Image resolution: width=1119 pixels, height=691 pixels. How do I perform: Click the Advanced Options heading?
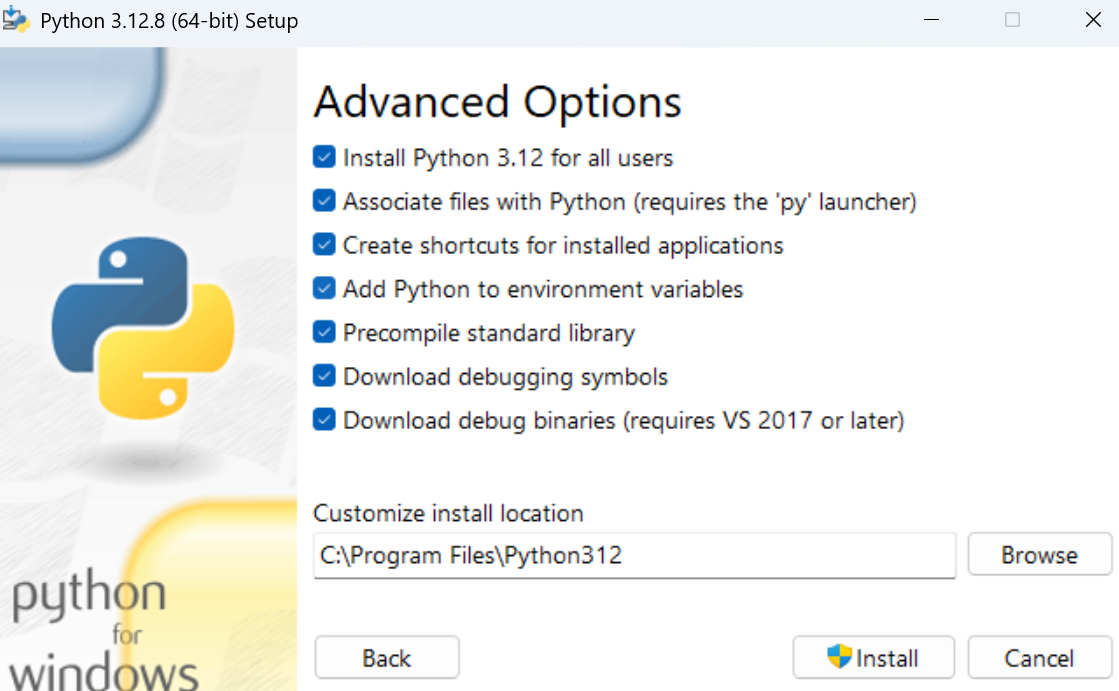pyautogui.click(x=497, y=102)
